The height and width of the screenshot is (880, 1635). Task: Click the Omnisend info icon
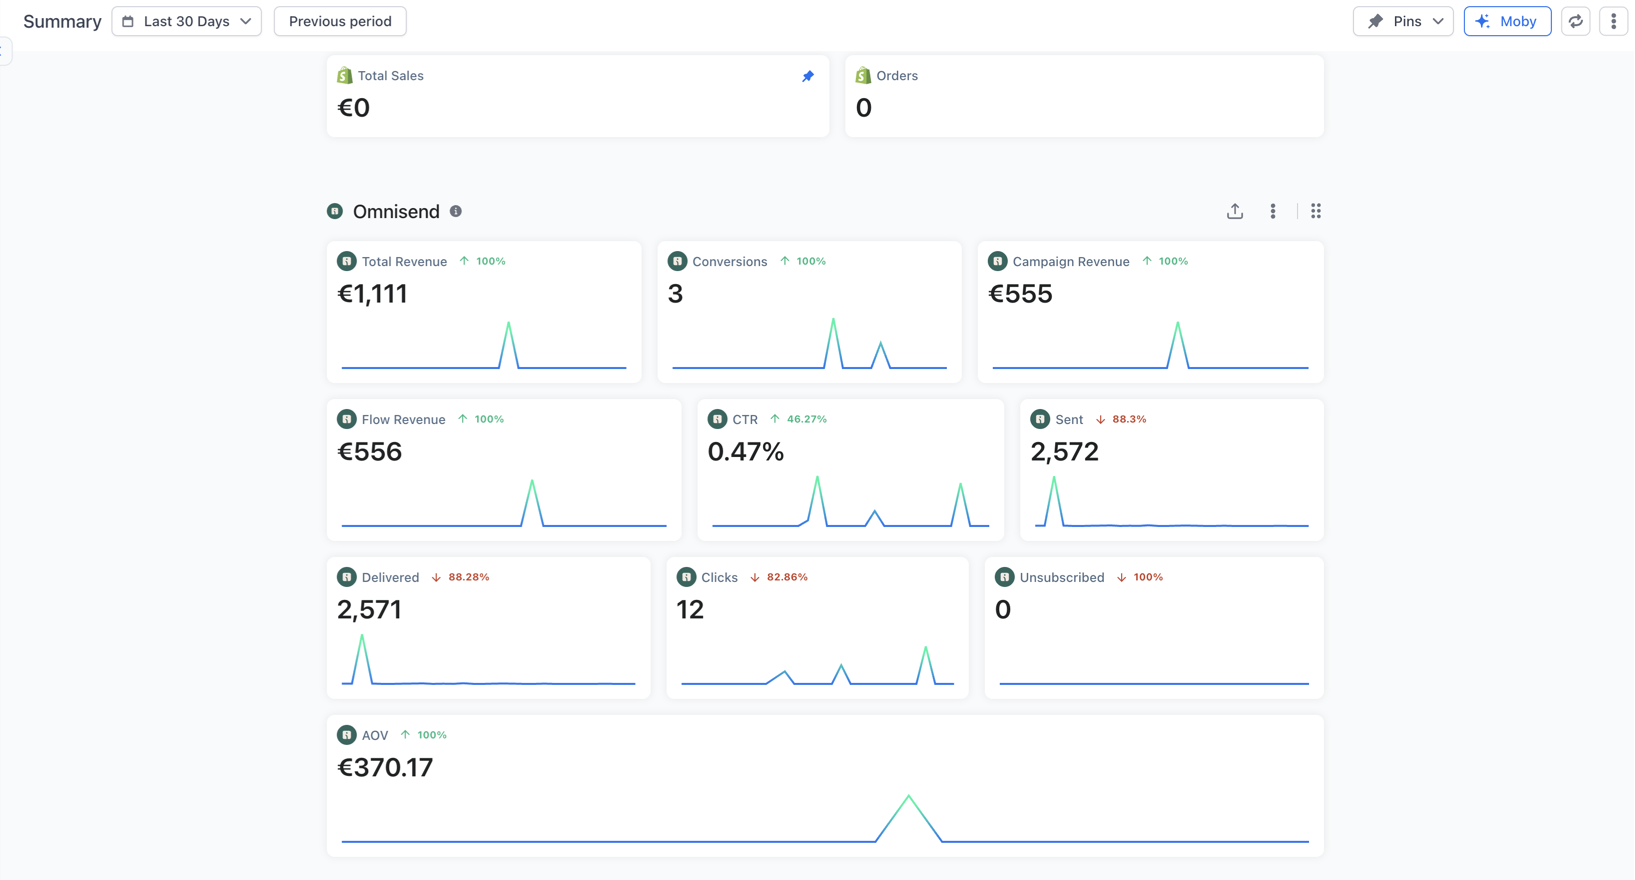click(456, 211)
